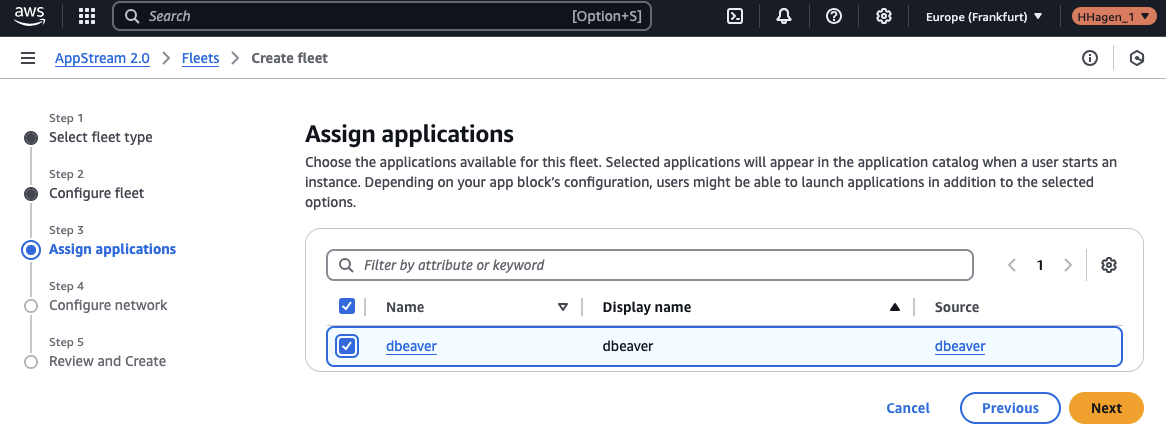Click the Source column header
This screenshot has height=436, width=1166.
956,307
